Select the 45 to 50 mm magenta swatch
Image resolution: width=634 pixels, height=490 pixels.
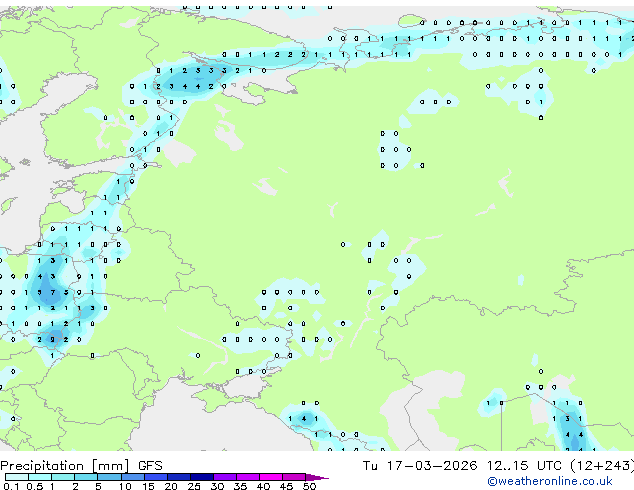[x=294, y=477]
